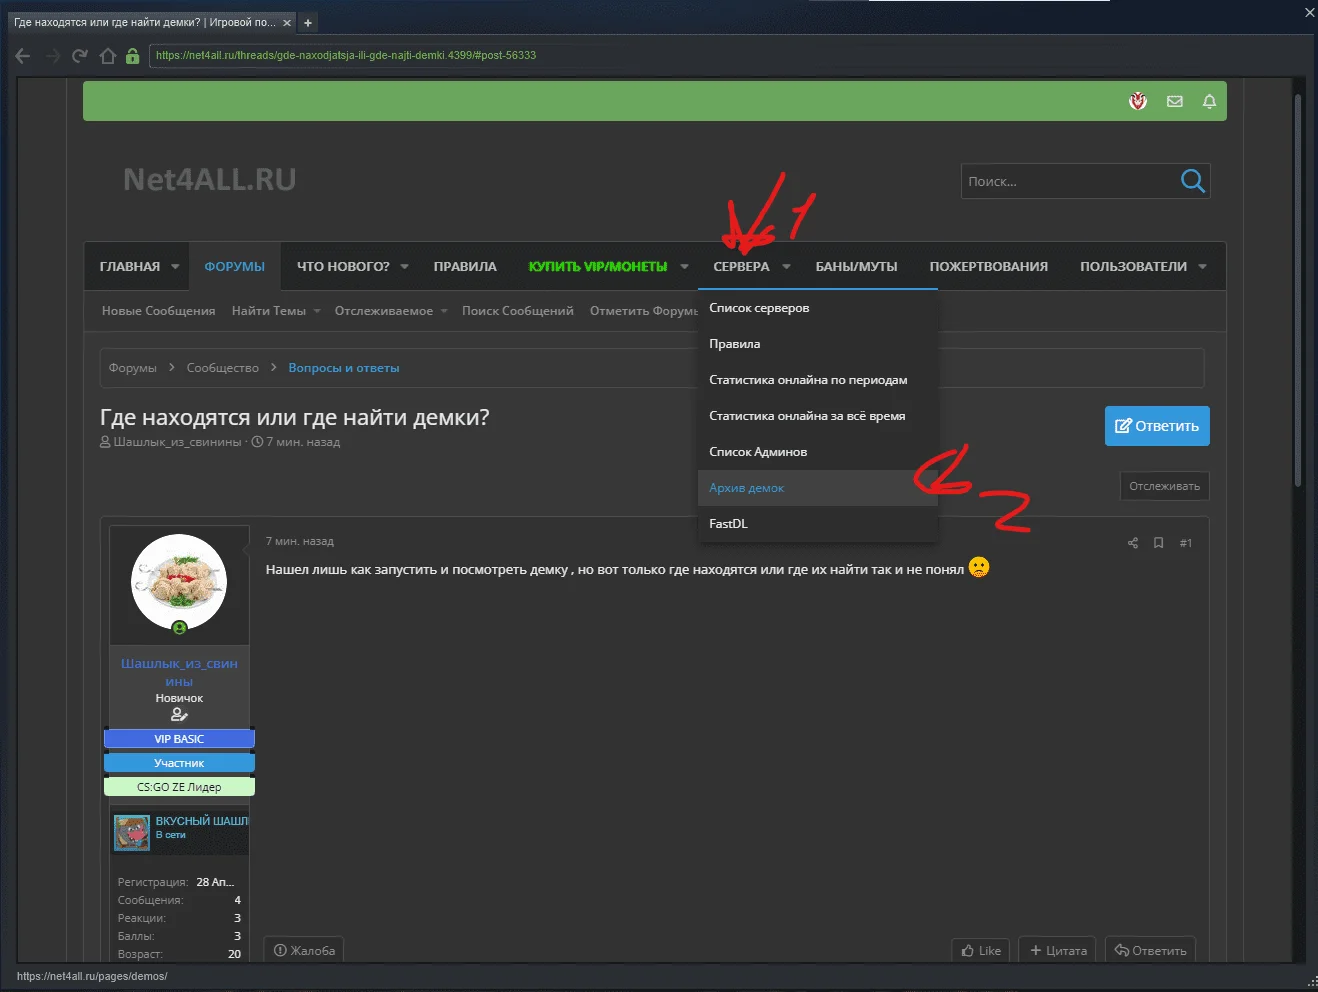Click the browser back arrow
This screenshot has width=1318, height=992.
23,56
